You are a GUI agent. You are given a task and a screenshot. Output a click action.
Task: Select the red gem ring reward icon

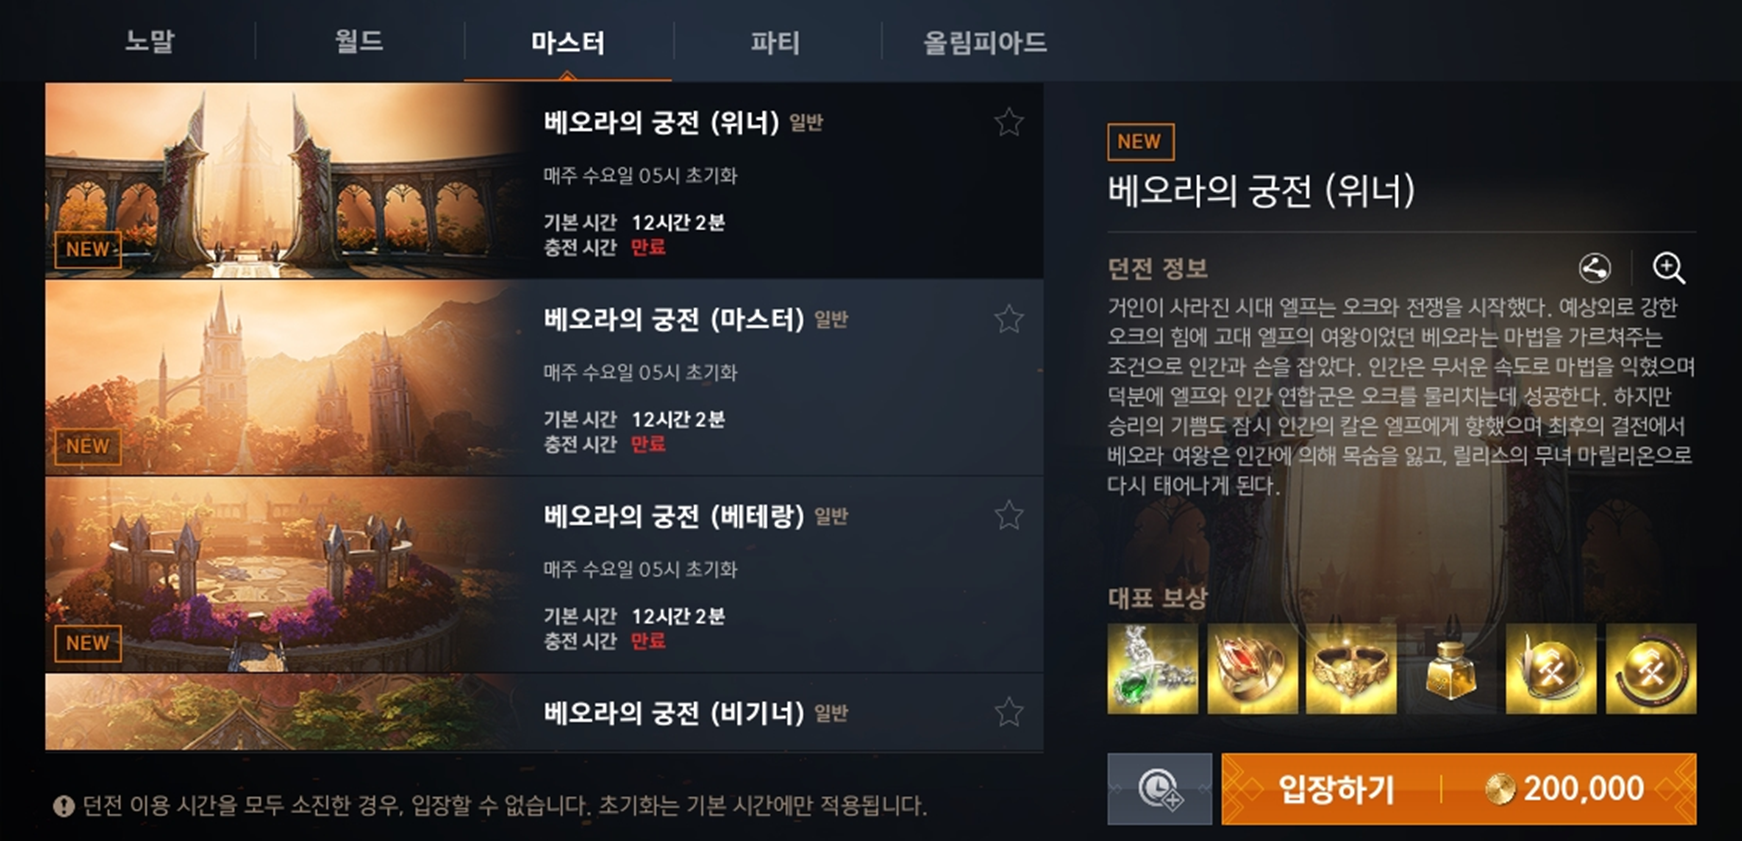(x=1252, y=669)
